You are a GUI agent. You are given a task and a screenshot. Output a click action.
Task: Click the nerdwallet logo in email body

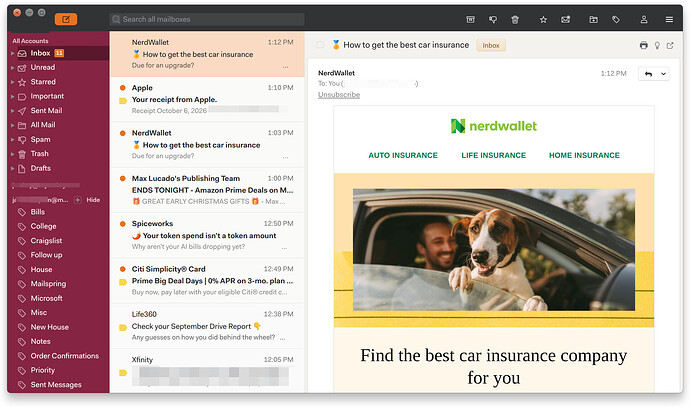pyautogui.click(x=494, y=126)
